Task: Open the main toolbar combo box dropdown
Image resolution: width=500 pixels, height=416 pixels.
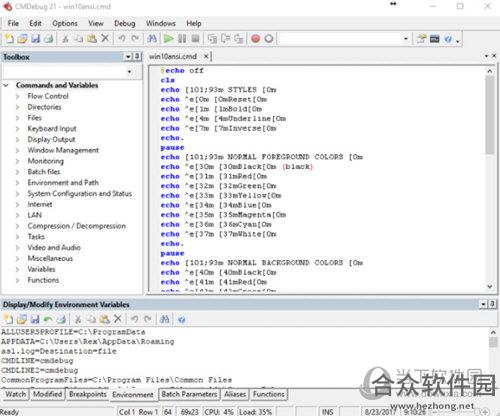Action: 406,39
